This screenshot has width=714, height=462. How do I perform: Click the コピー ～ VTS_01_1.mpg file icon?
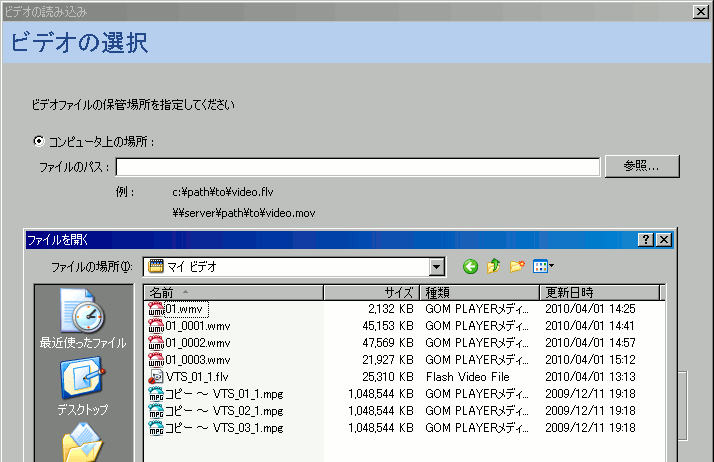point(156,394)
